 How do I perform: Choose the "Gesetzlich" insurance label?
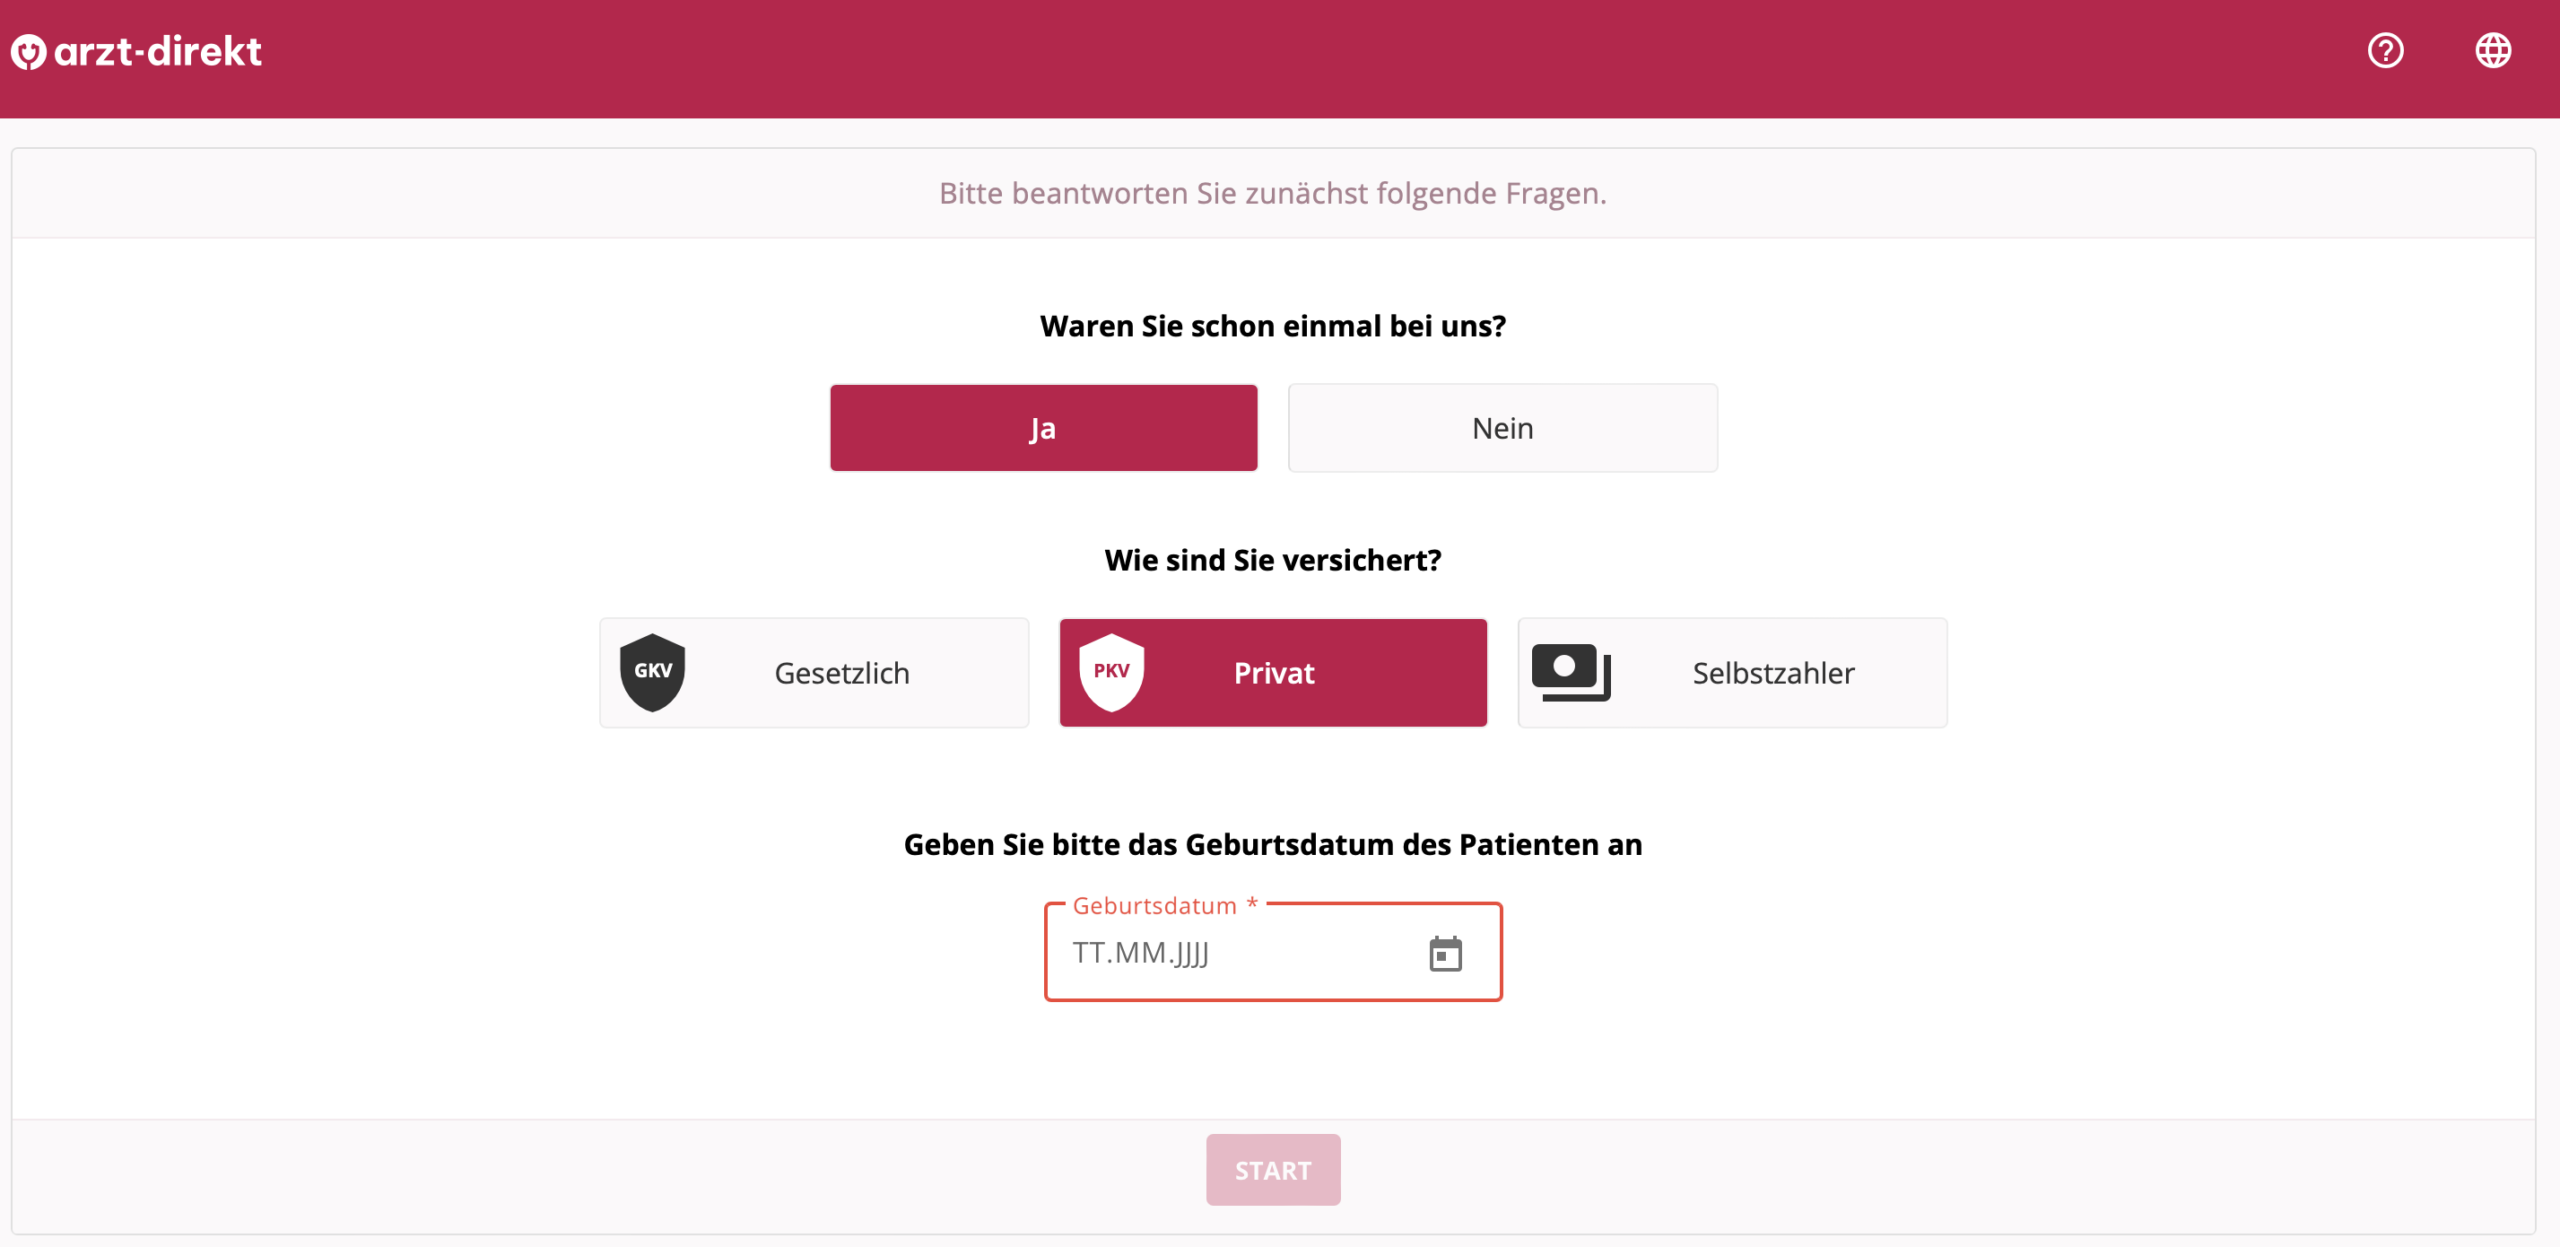click(x=842, y=673)
